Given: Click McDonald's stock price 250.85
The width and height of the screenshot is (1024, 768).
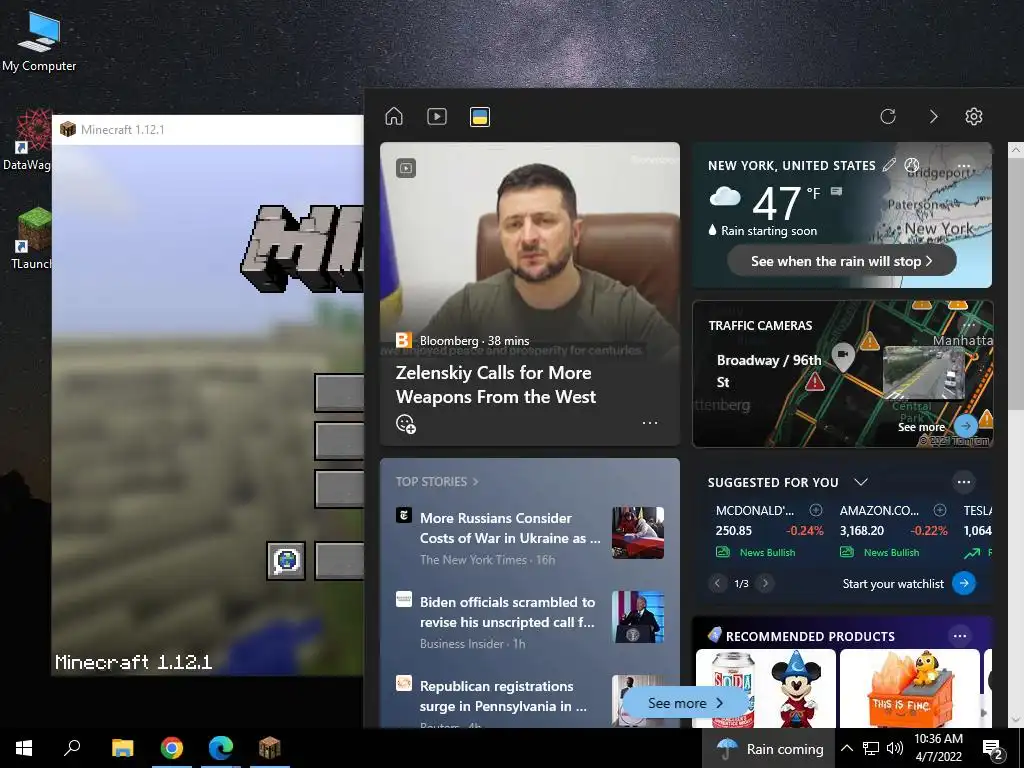Looking at the screenshot, I should (x=733, y=530).
